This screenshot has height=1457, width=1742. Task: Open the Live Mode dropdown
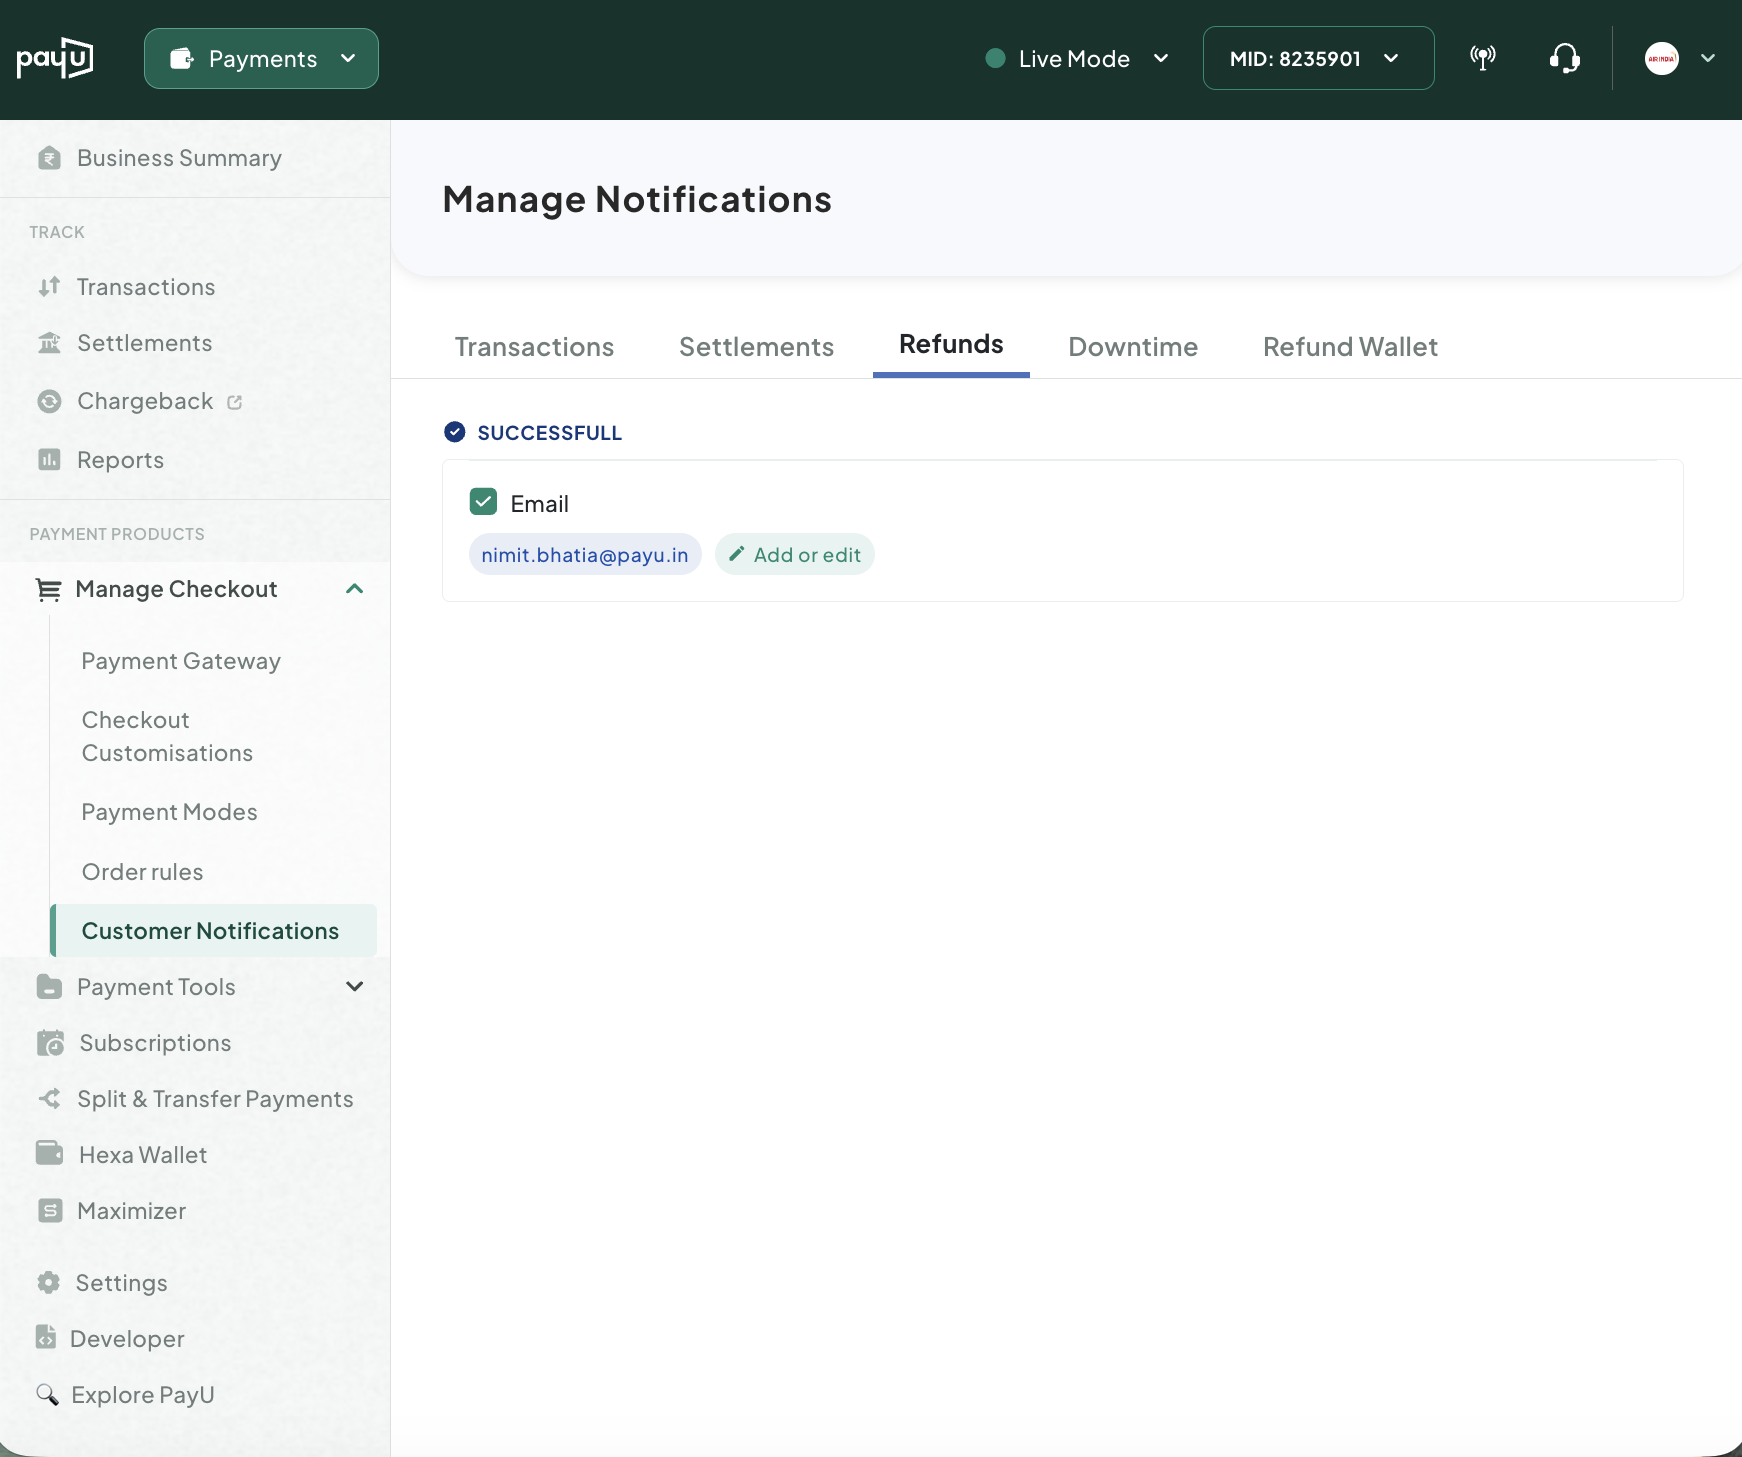coord(1077,59)
